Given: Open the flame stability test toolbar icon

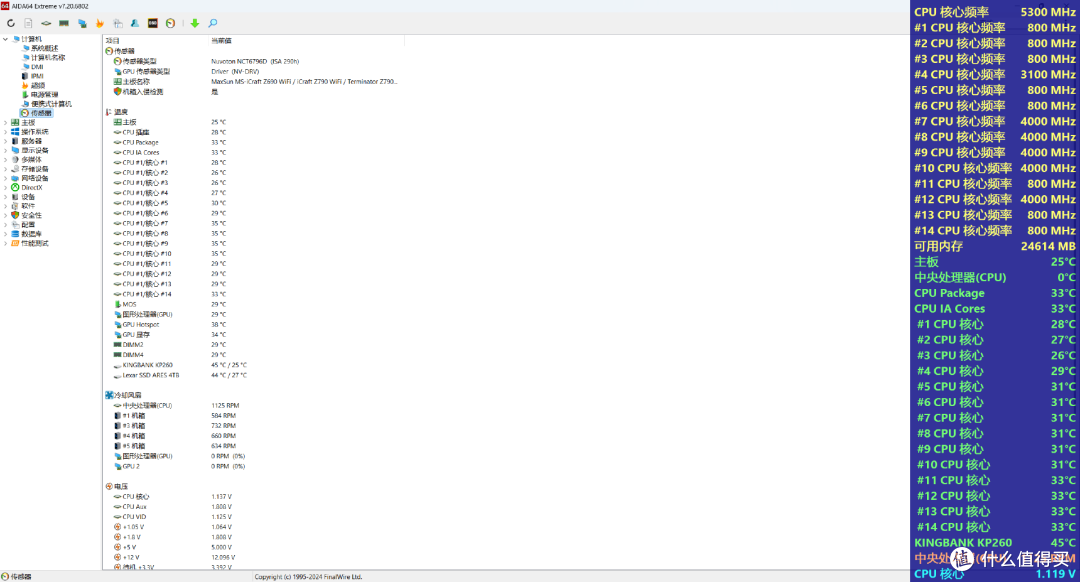Looking at the screenshot, I should coord(100,23).
